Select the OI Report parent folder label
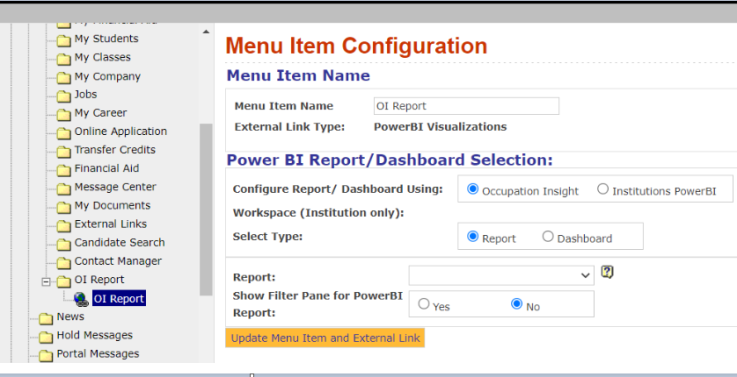The height and width of the screenshot is (377, 737). click(99, 280)
